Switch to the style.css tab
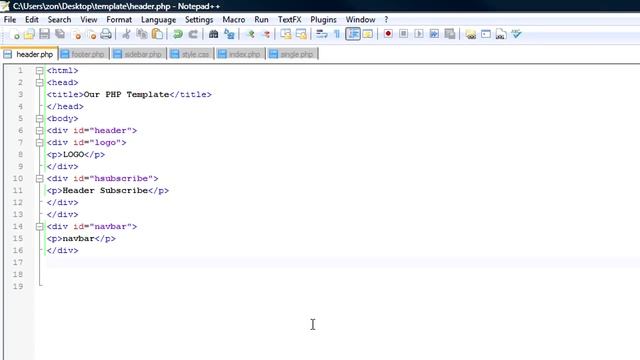 tap(191, 54)
